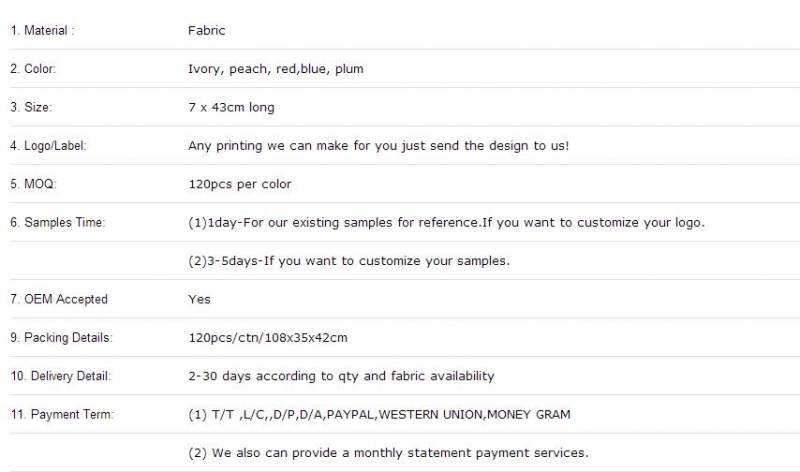
Task: Select '120pcs per color' value
Action: click(x=240, y=184)
